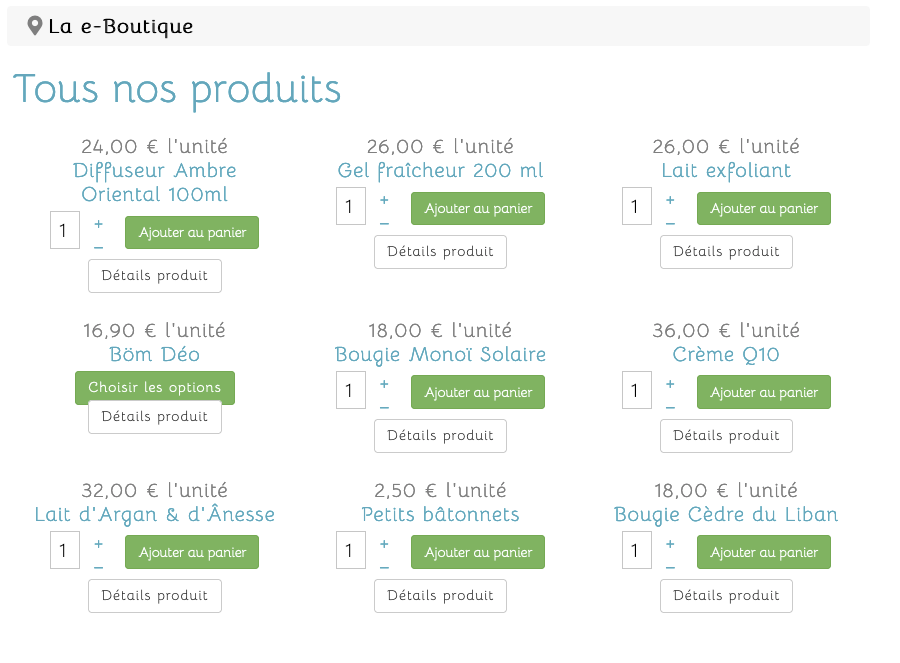The image size is (900, 663).
Task: Open the Lait exfoliant product link
Action: pos(726,170)
